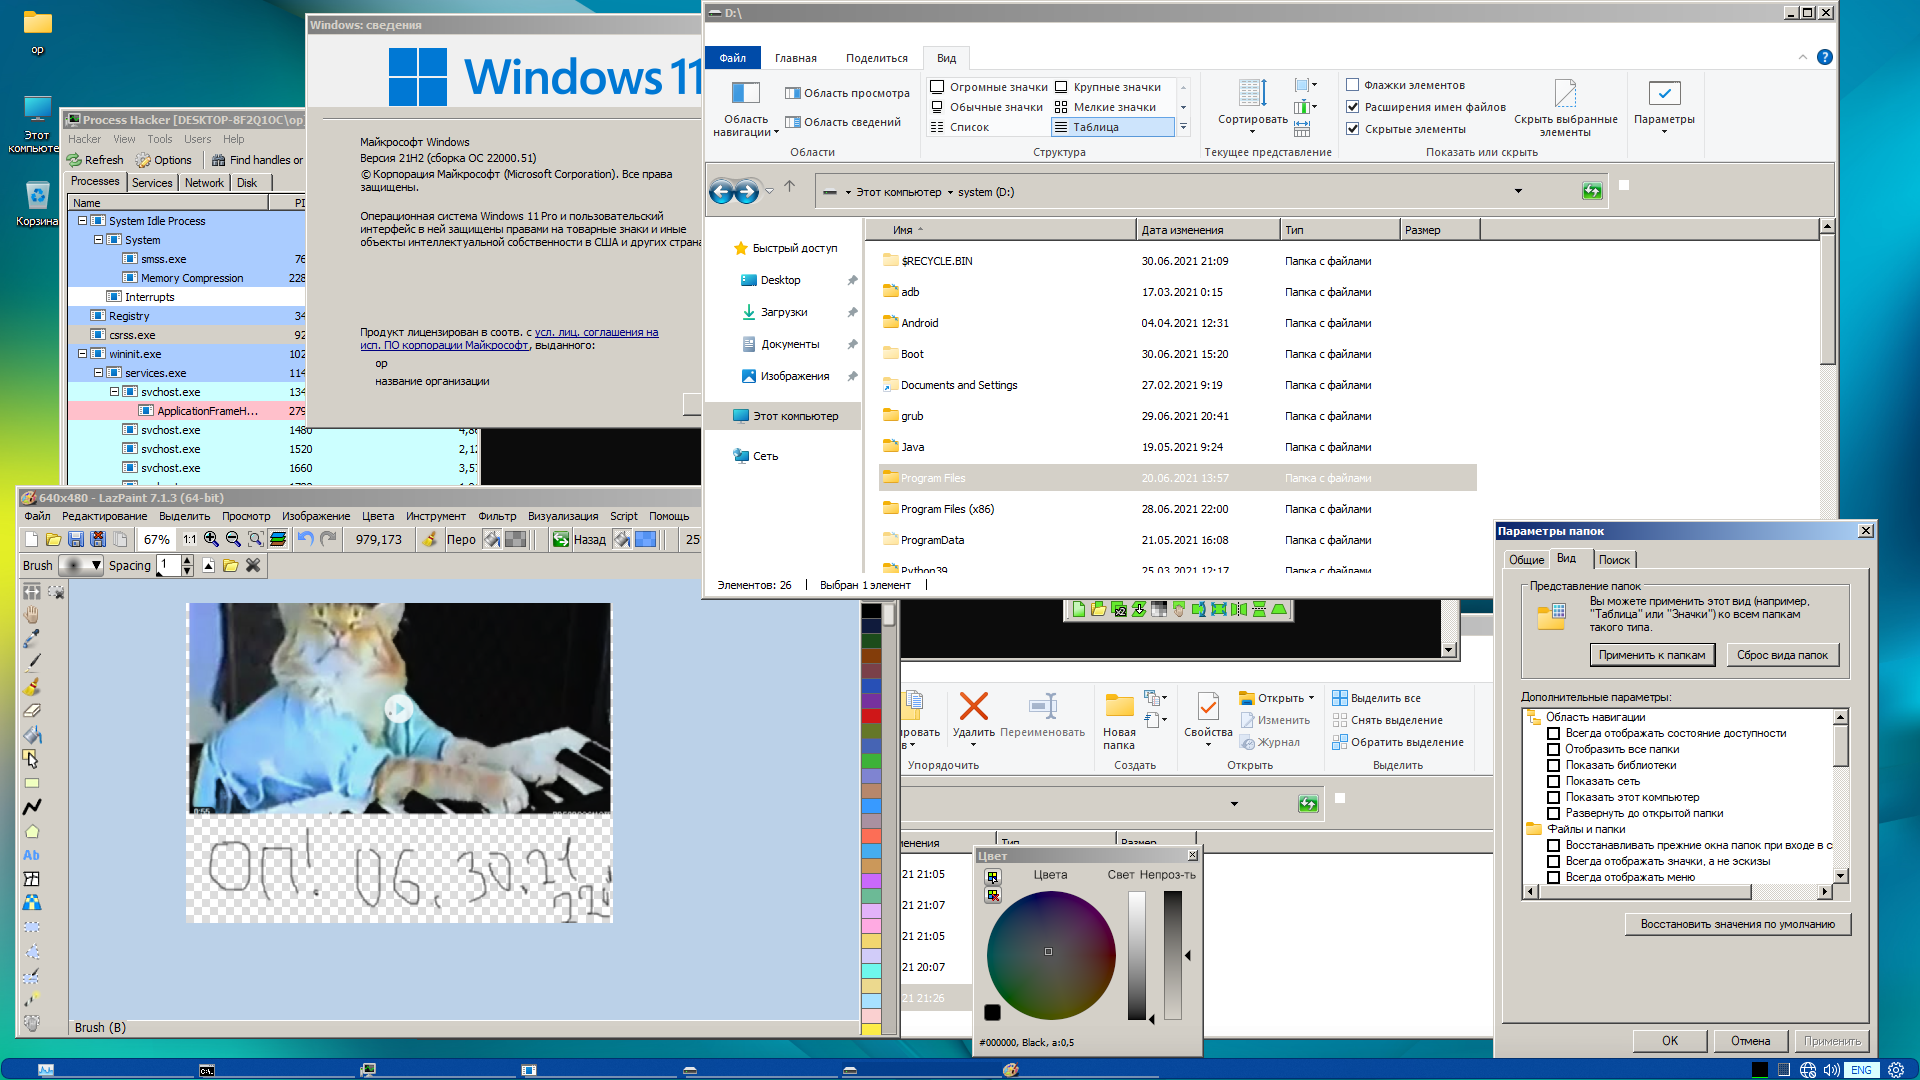Viewport: 1920px width, 1080px height.
Task: Select the flood fill bucket tool in LazPaint
Action: [32, 735]
